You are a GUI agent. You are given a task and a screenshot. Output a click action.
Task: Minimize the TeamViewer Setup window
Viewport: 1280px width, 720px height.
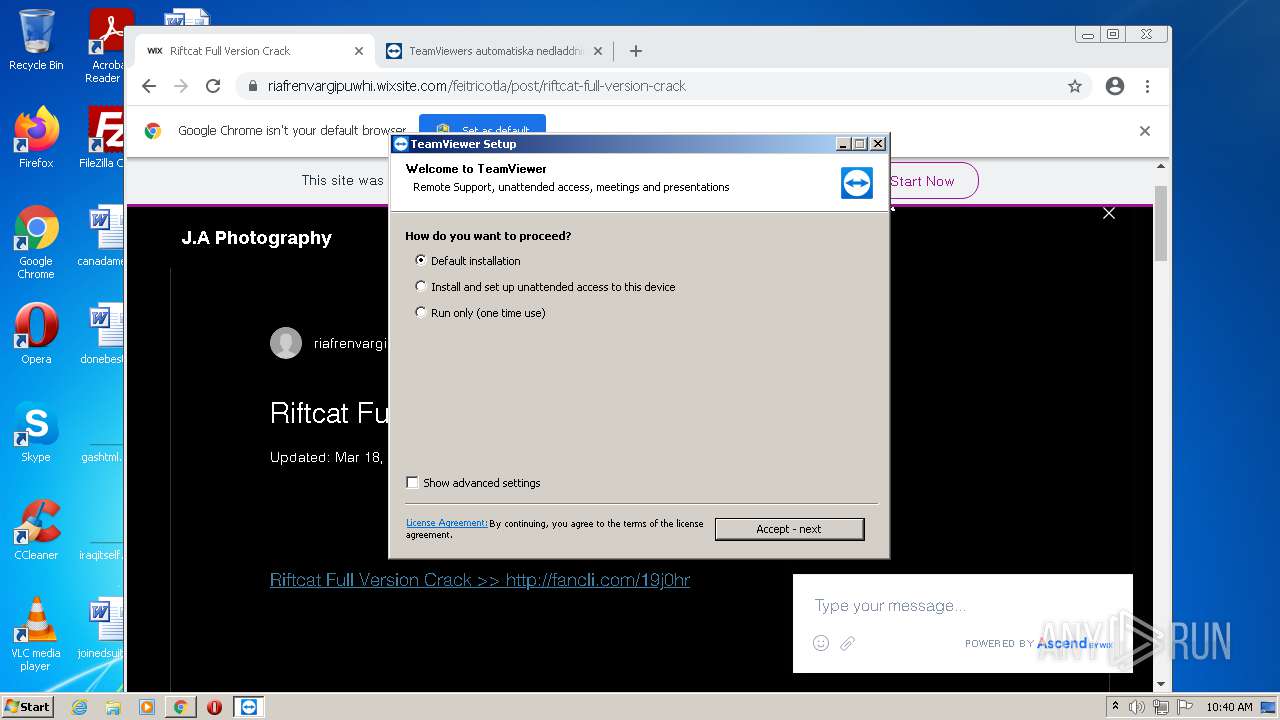point(843,144)
